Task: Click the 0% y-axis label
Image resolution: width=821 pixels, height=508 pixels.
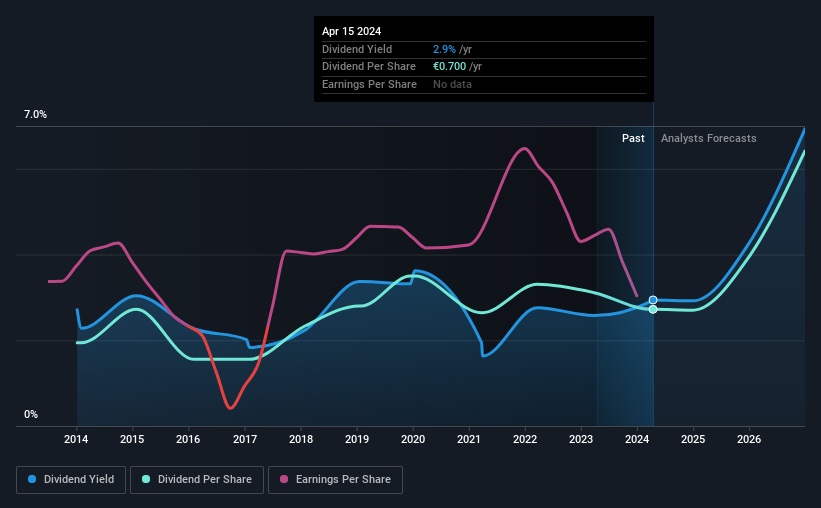Action: coord(31,414)
